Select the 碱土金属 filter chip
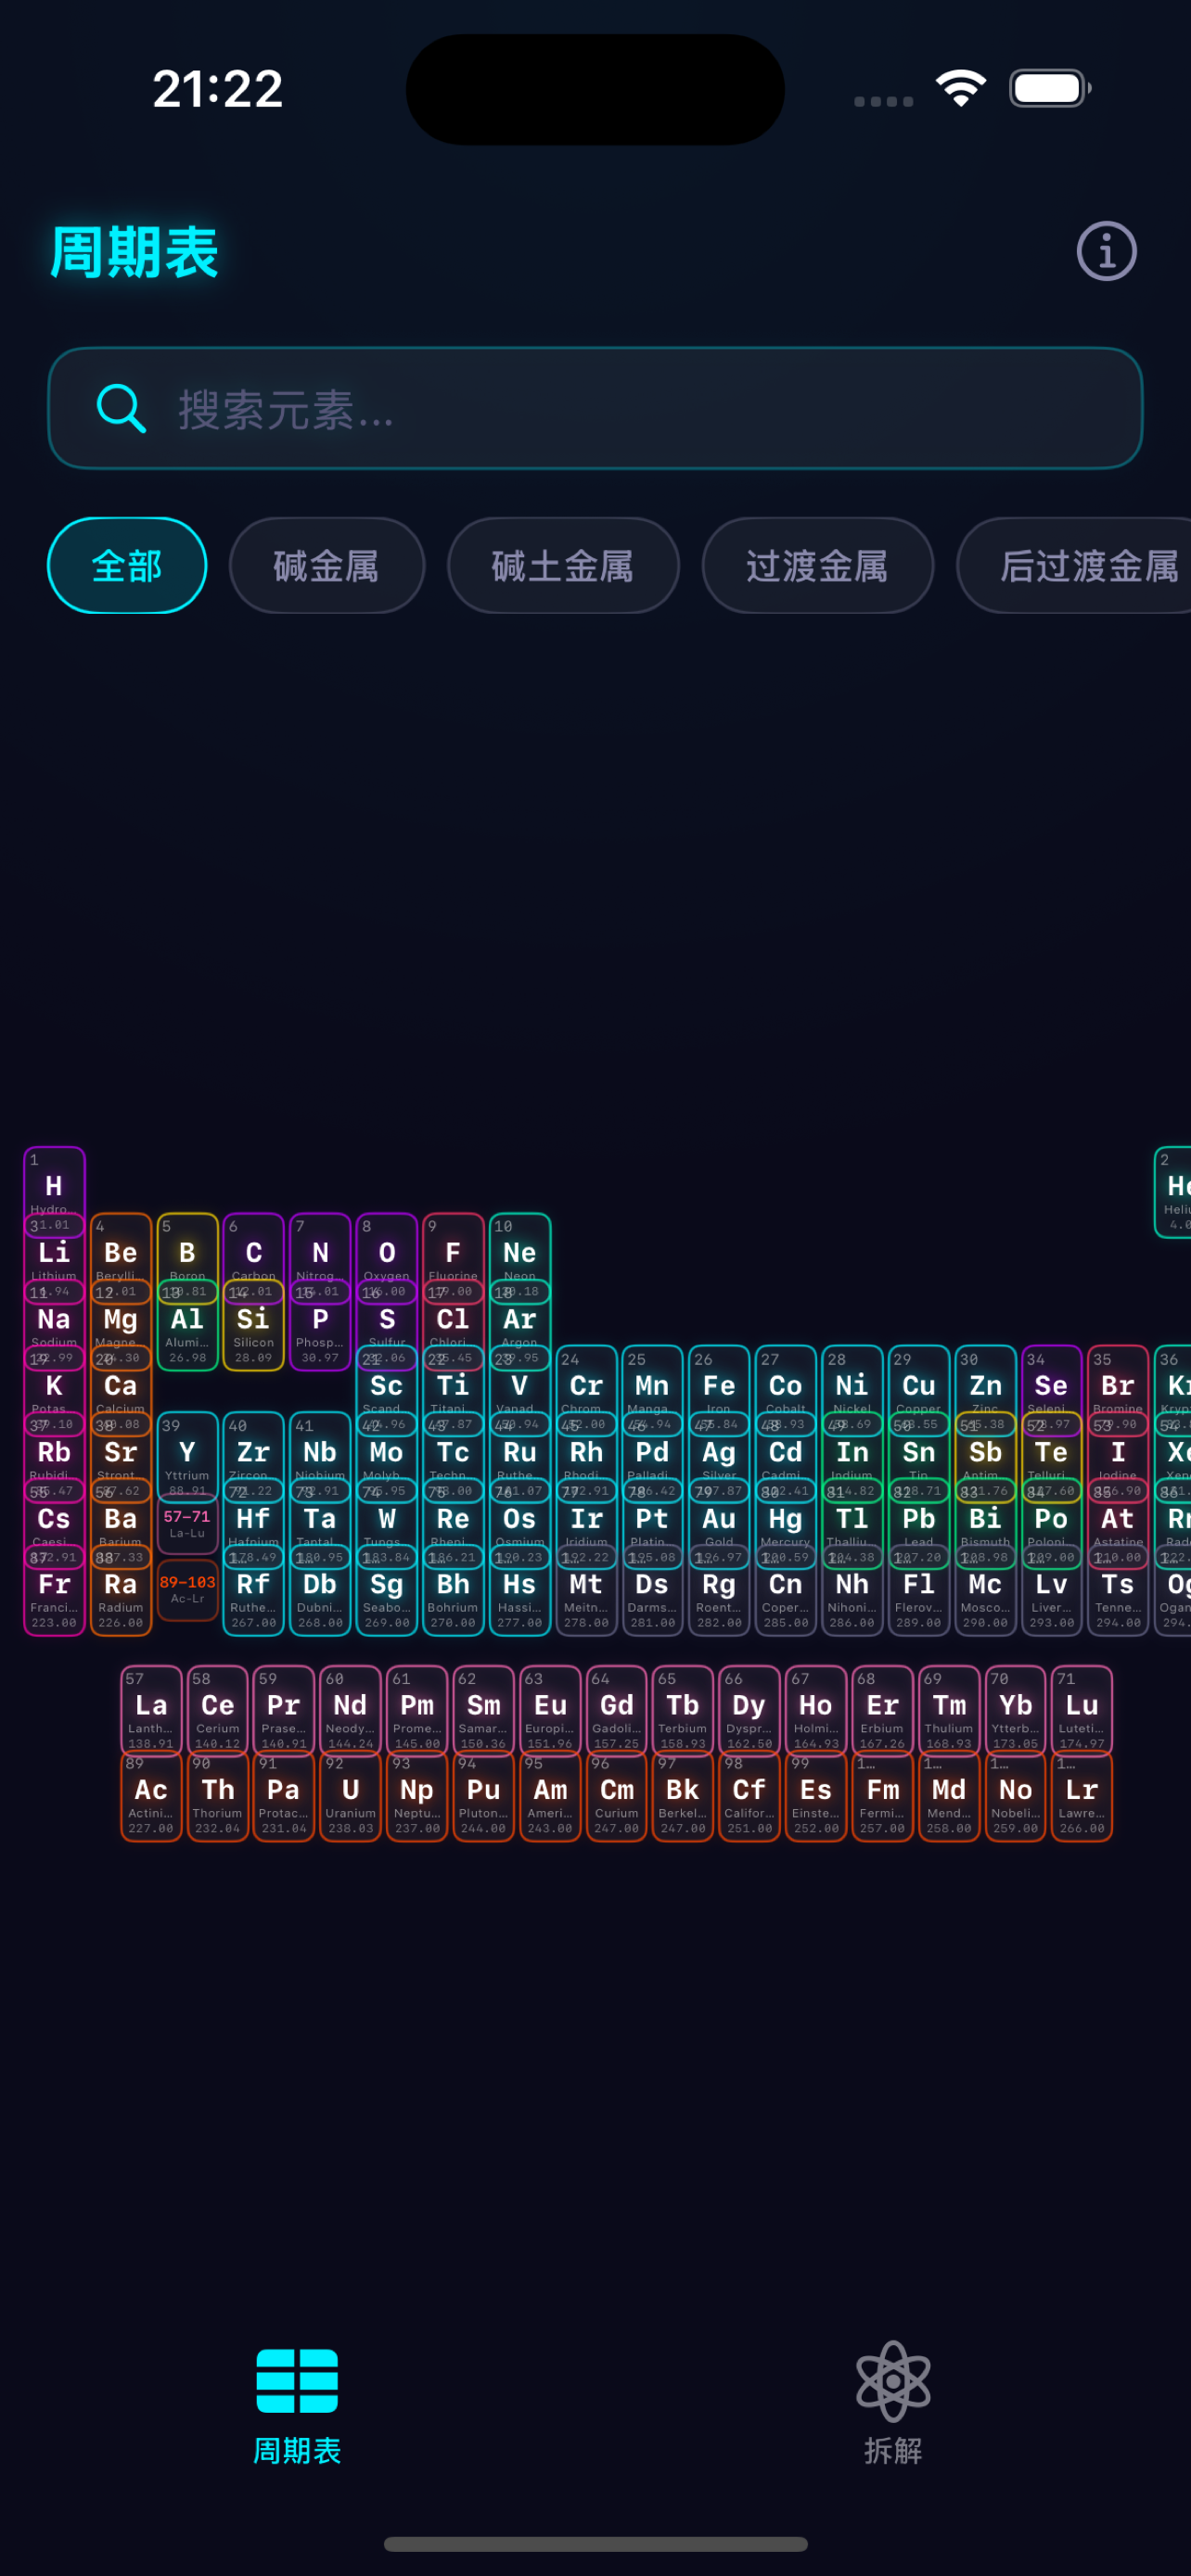Viewport: 1191px width, 2576px height. pyautogui.click(x=563, y=566)
